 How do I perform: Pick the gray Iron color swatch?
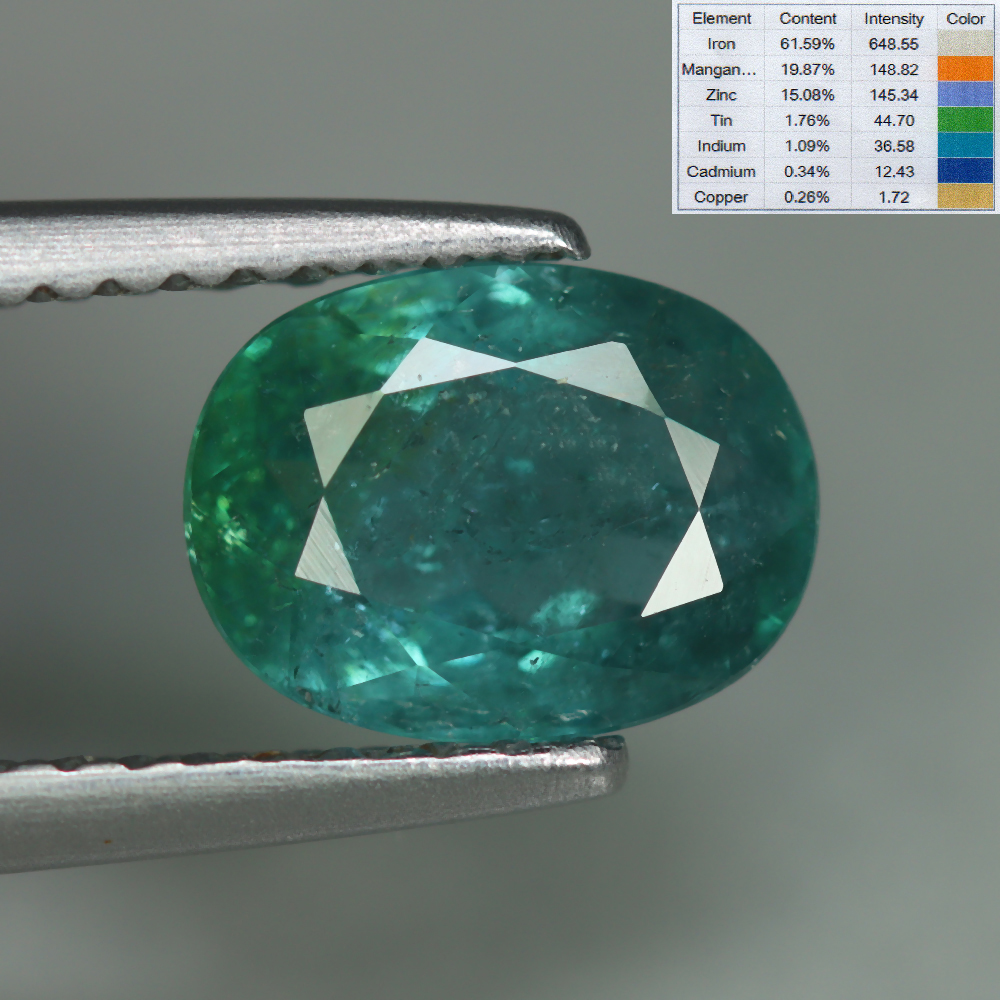966,44
